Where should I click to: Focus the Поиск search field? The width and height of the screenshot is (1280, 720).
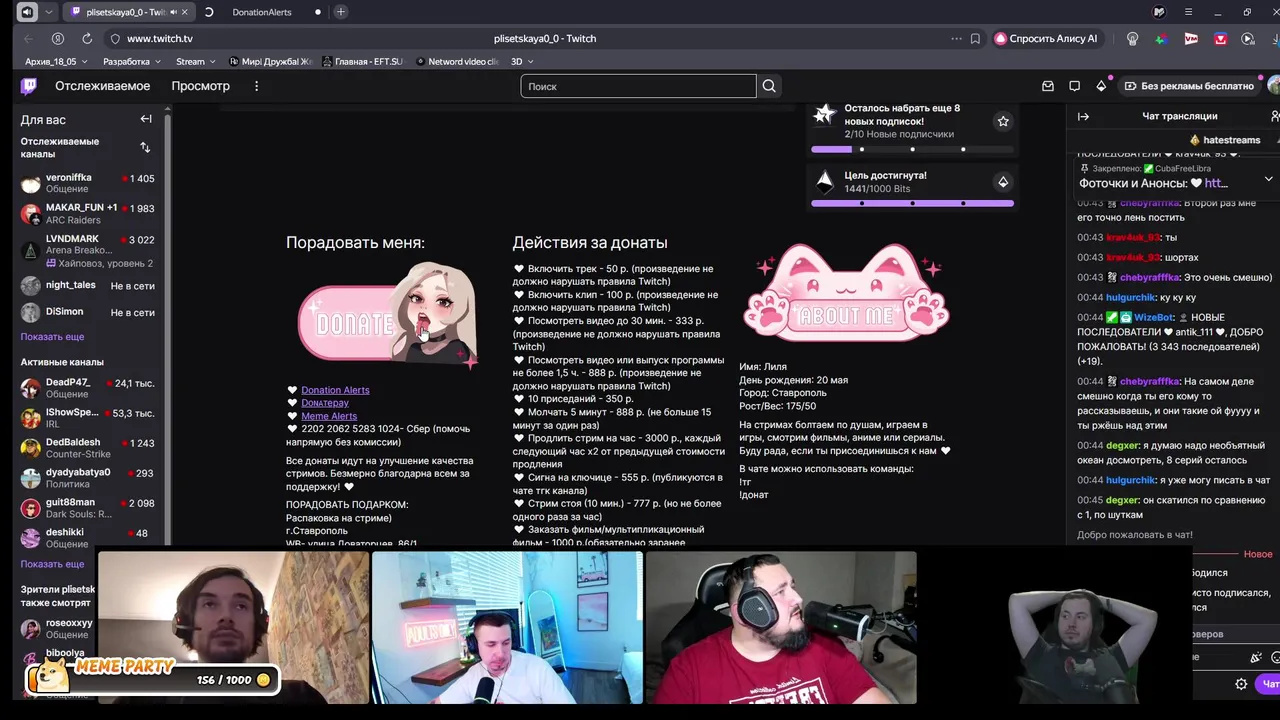638,86
